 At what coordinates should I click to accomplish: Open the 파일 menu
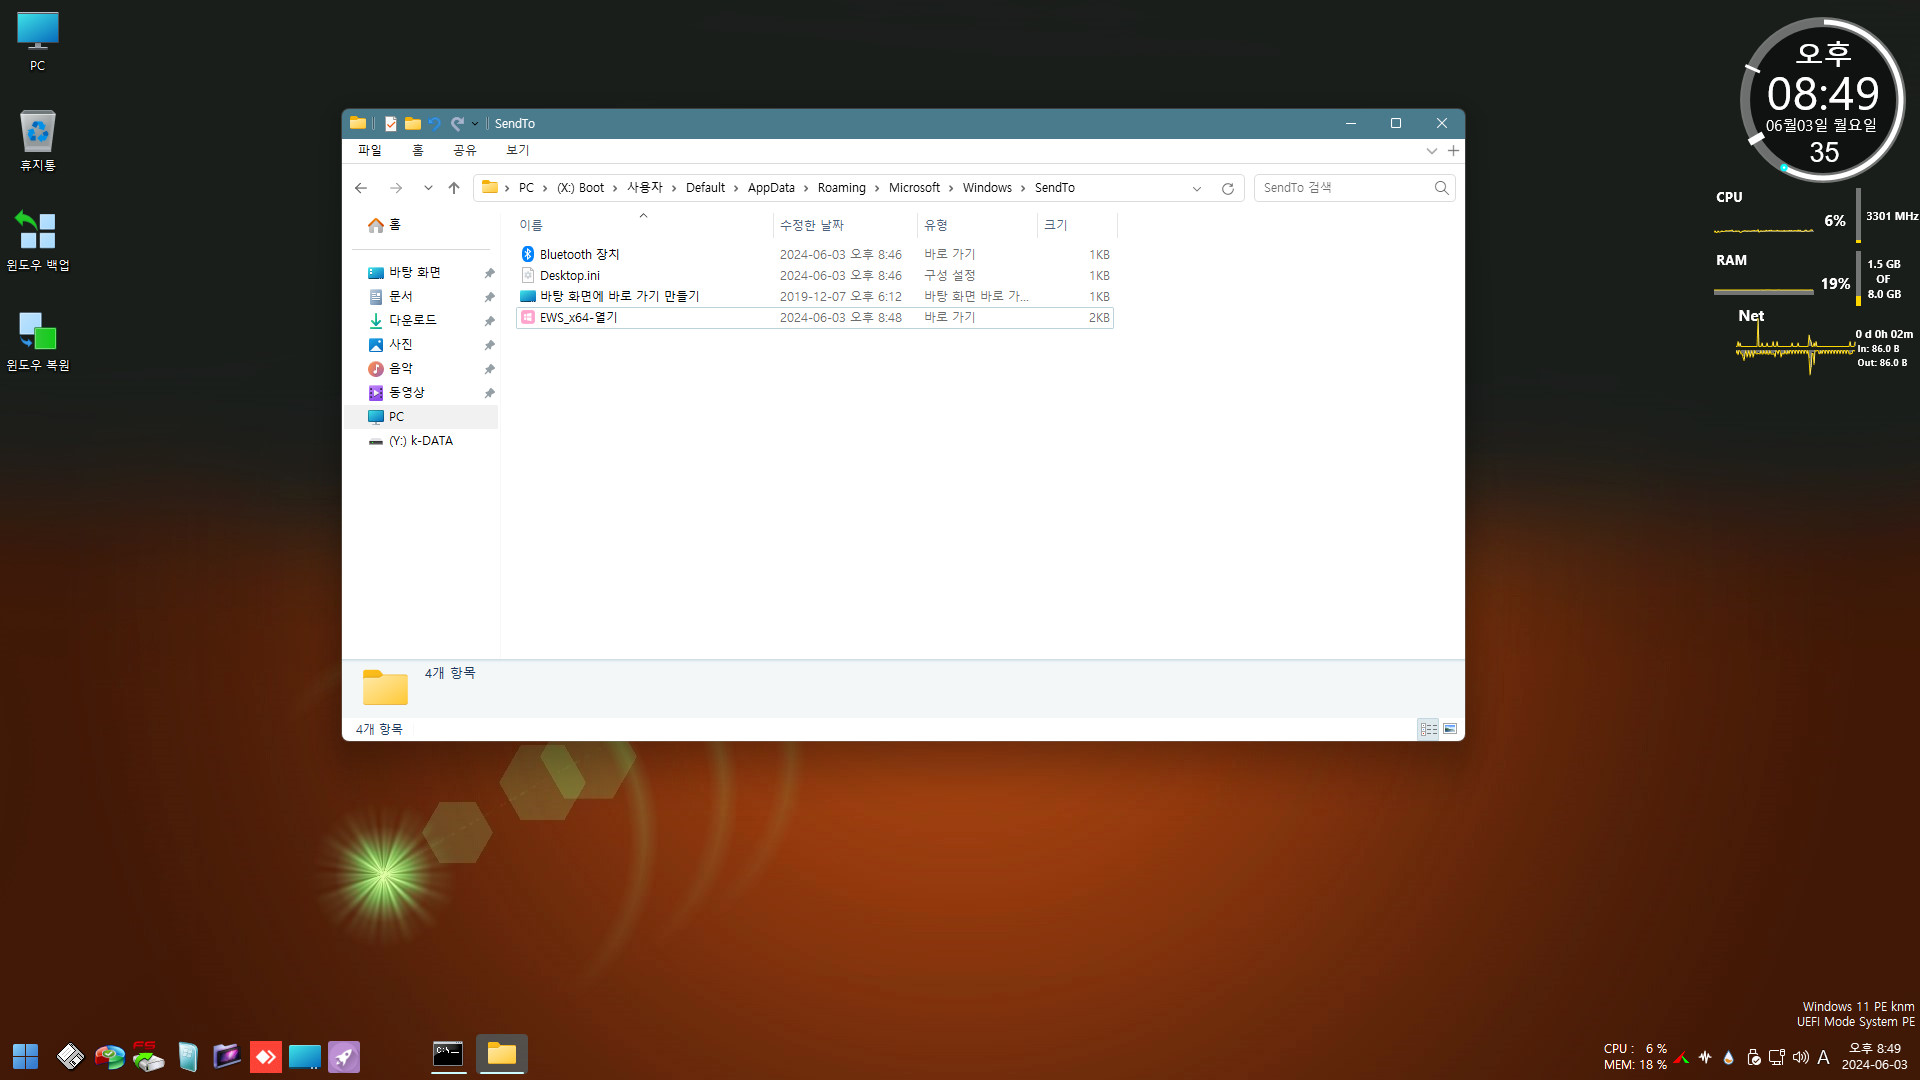pyautogui.click(x=370, y=150)
